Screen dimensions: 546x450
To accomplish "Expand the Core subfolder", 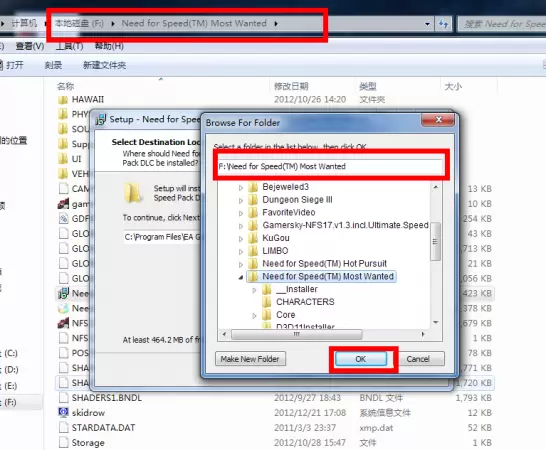I will coord(254,316).
